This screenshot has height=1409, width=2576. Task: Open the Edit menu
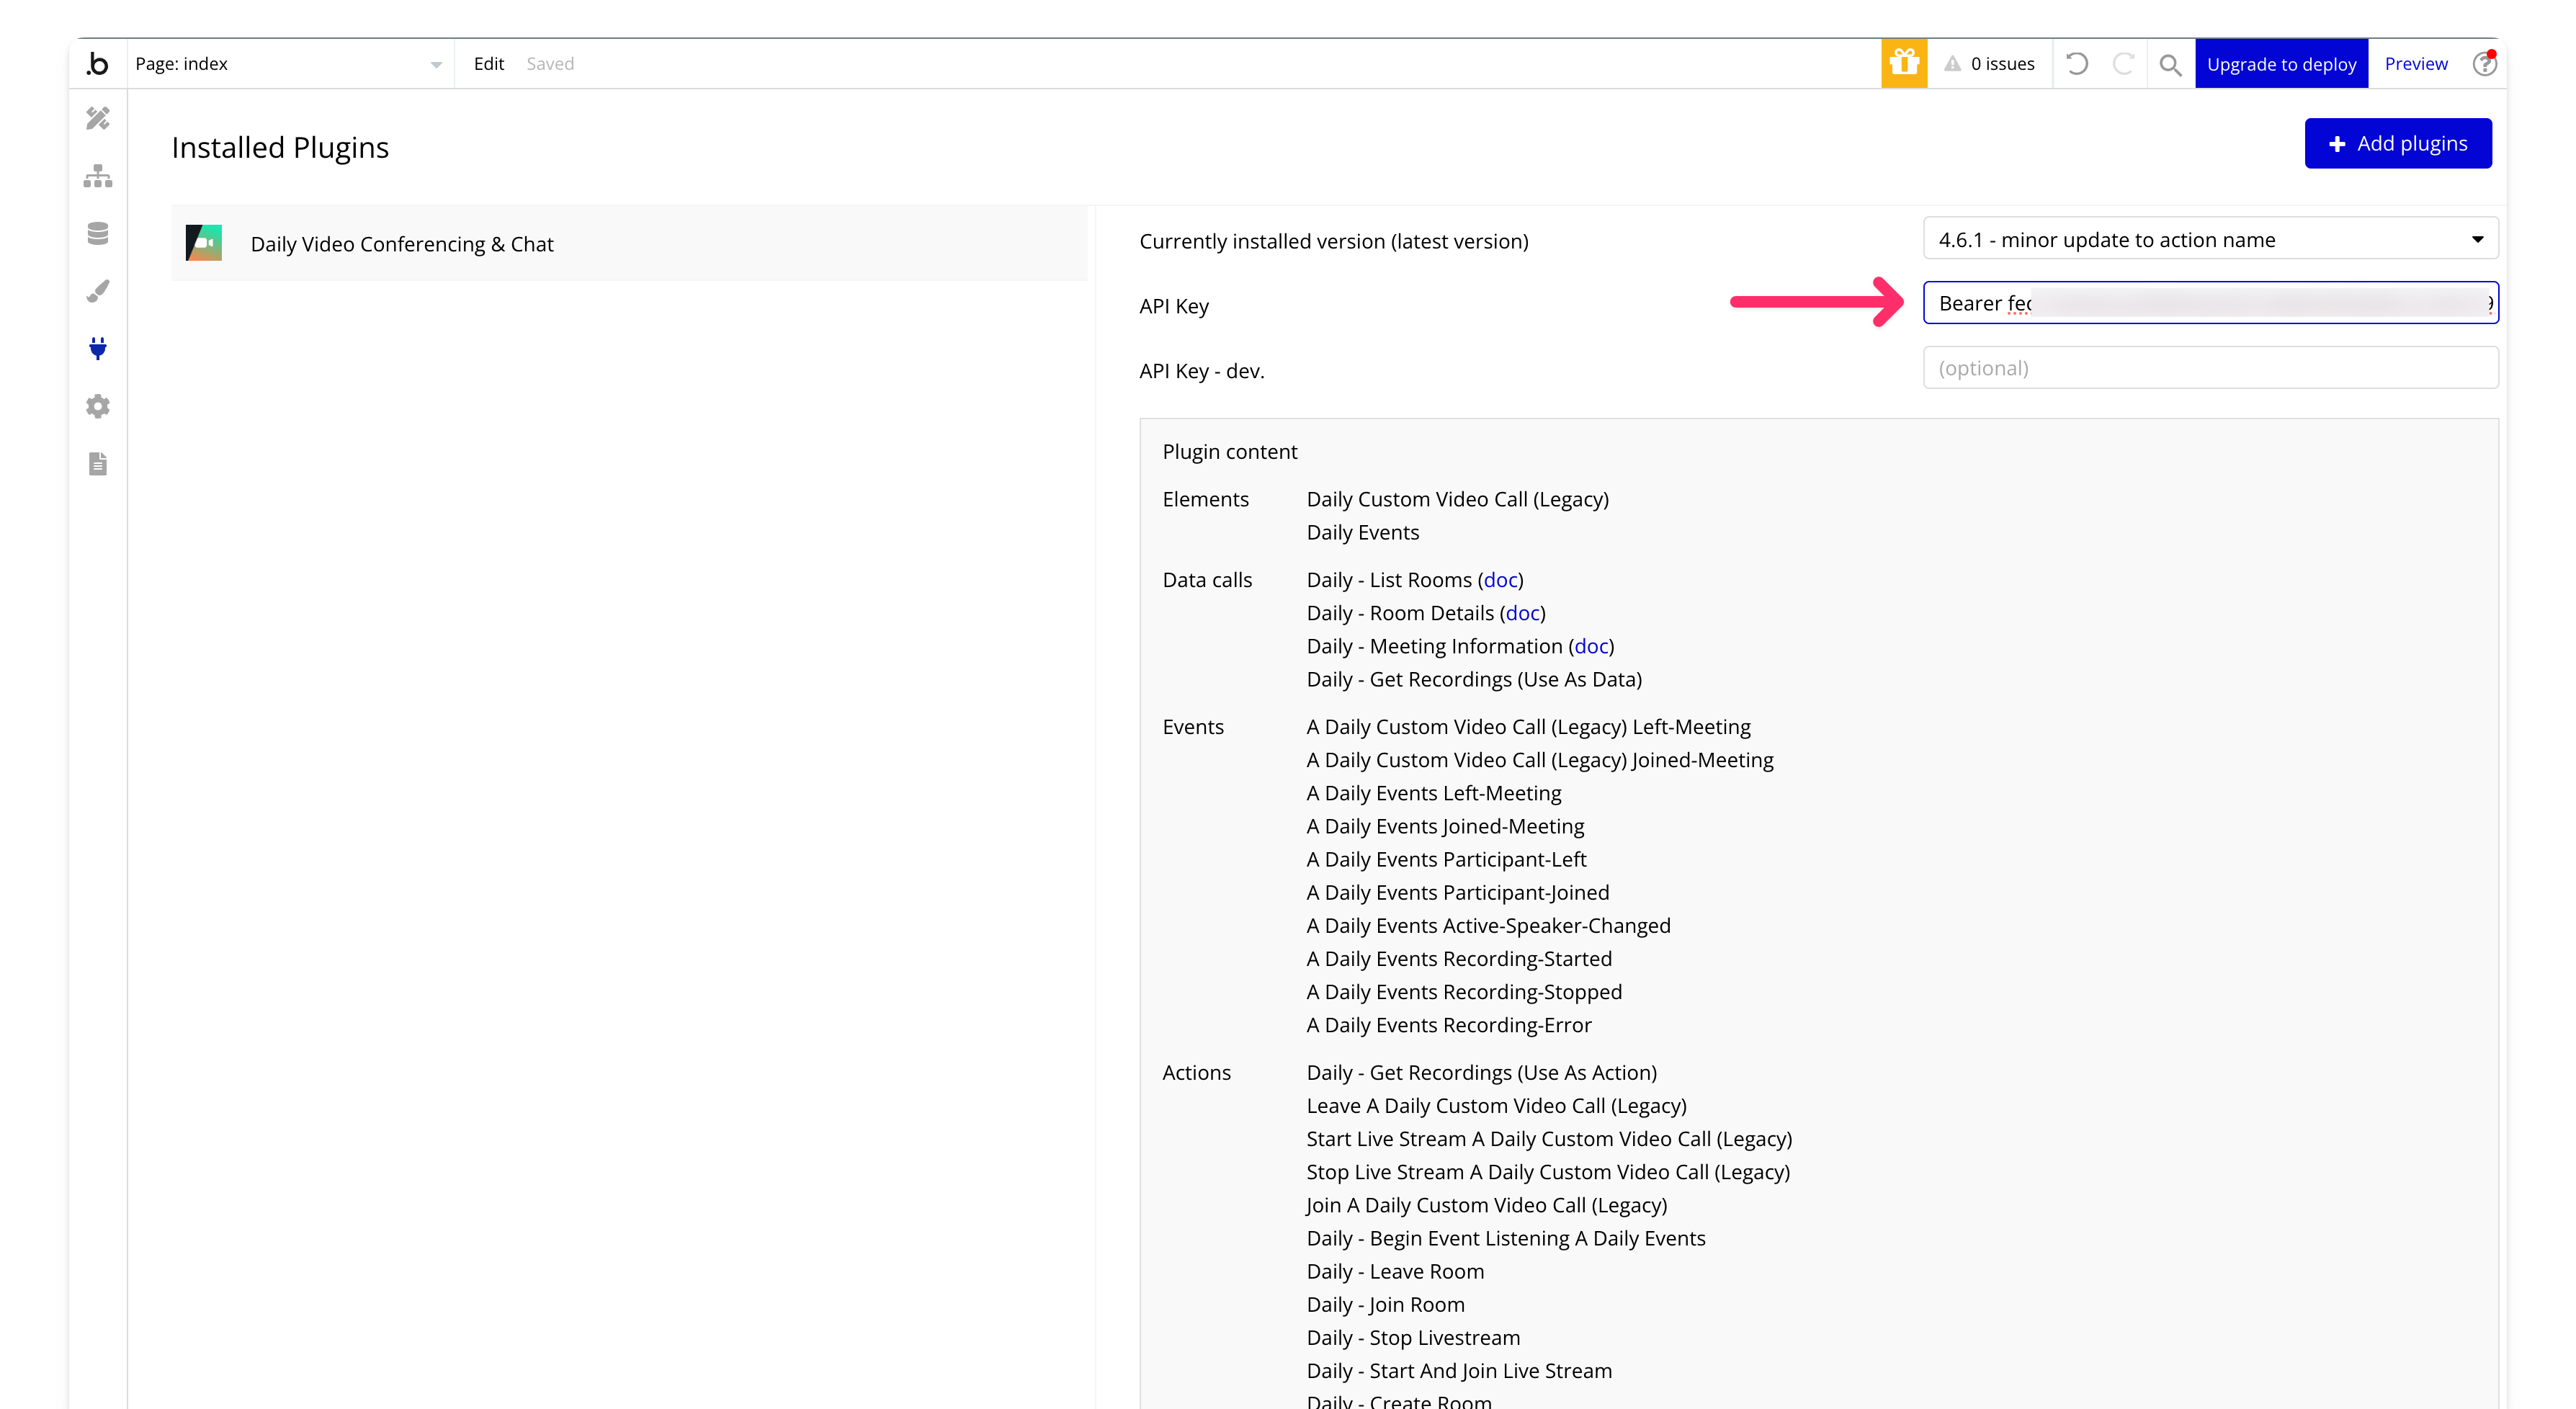point(488,64)
